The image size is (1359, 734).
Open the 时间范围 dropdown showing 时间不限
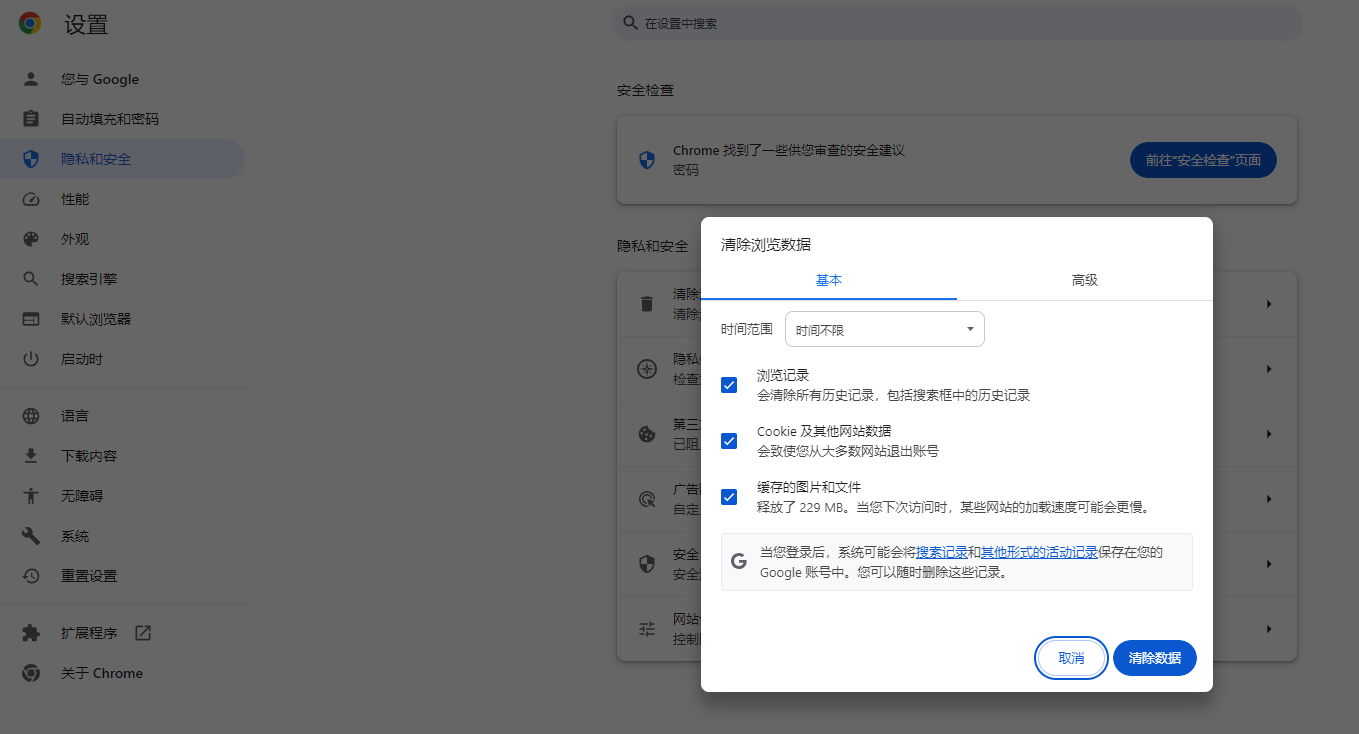[x=884, y=328]
